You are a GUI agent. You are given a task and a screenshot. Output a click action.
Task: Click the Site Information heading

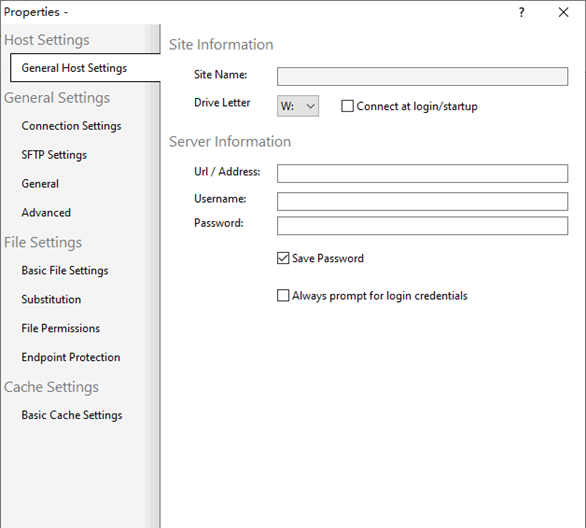point(221,44)
